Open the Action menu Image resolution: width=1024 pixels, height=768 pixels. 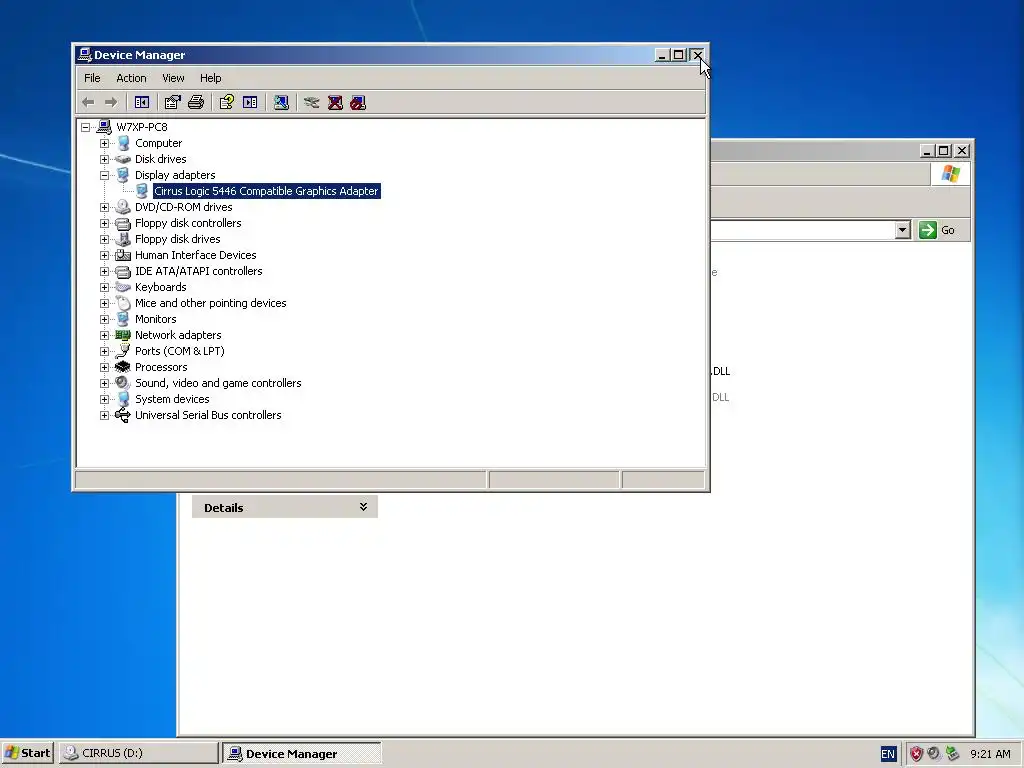(x=131, y=78)
